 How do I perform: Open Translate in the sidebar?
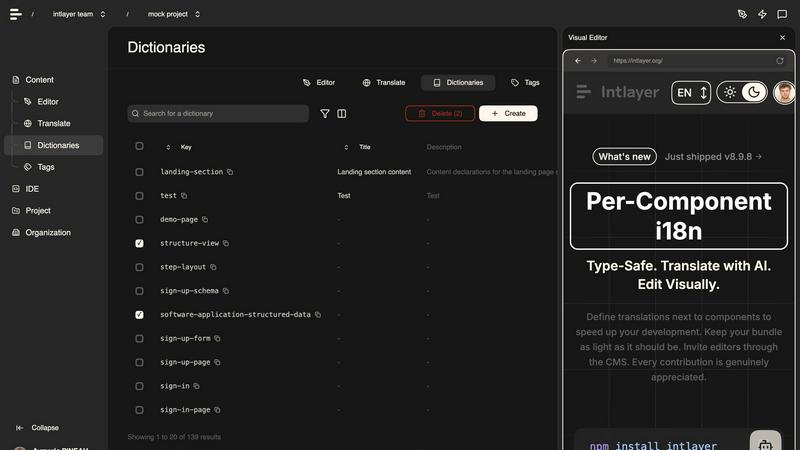(x=54, y=123)
